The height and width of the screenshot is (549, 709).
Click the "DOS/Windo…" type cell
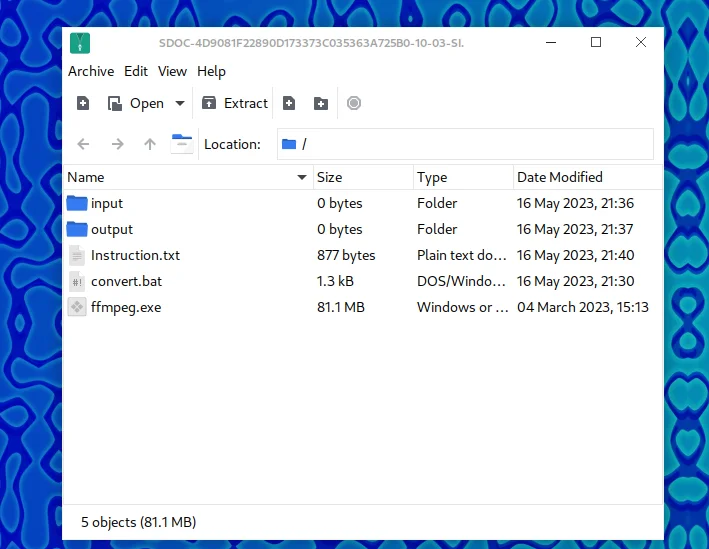click(x=461, y=281)
